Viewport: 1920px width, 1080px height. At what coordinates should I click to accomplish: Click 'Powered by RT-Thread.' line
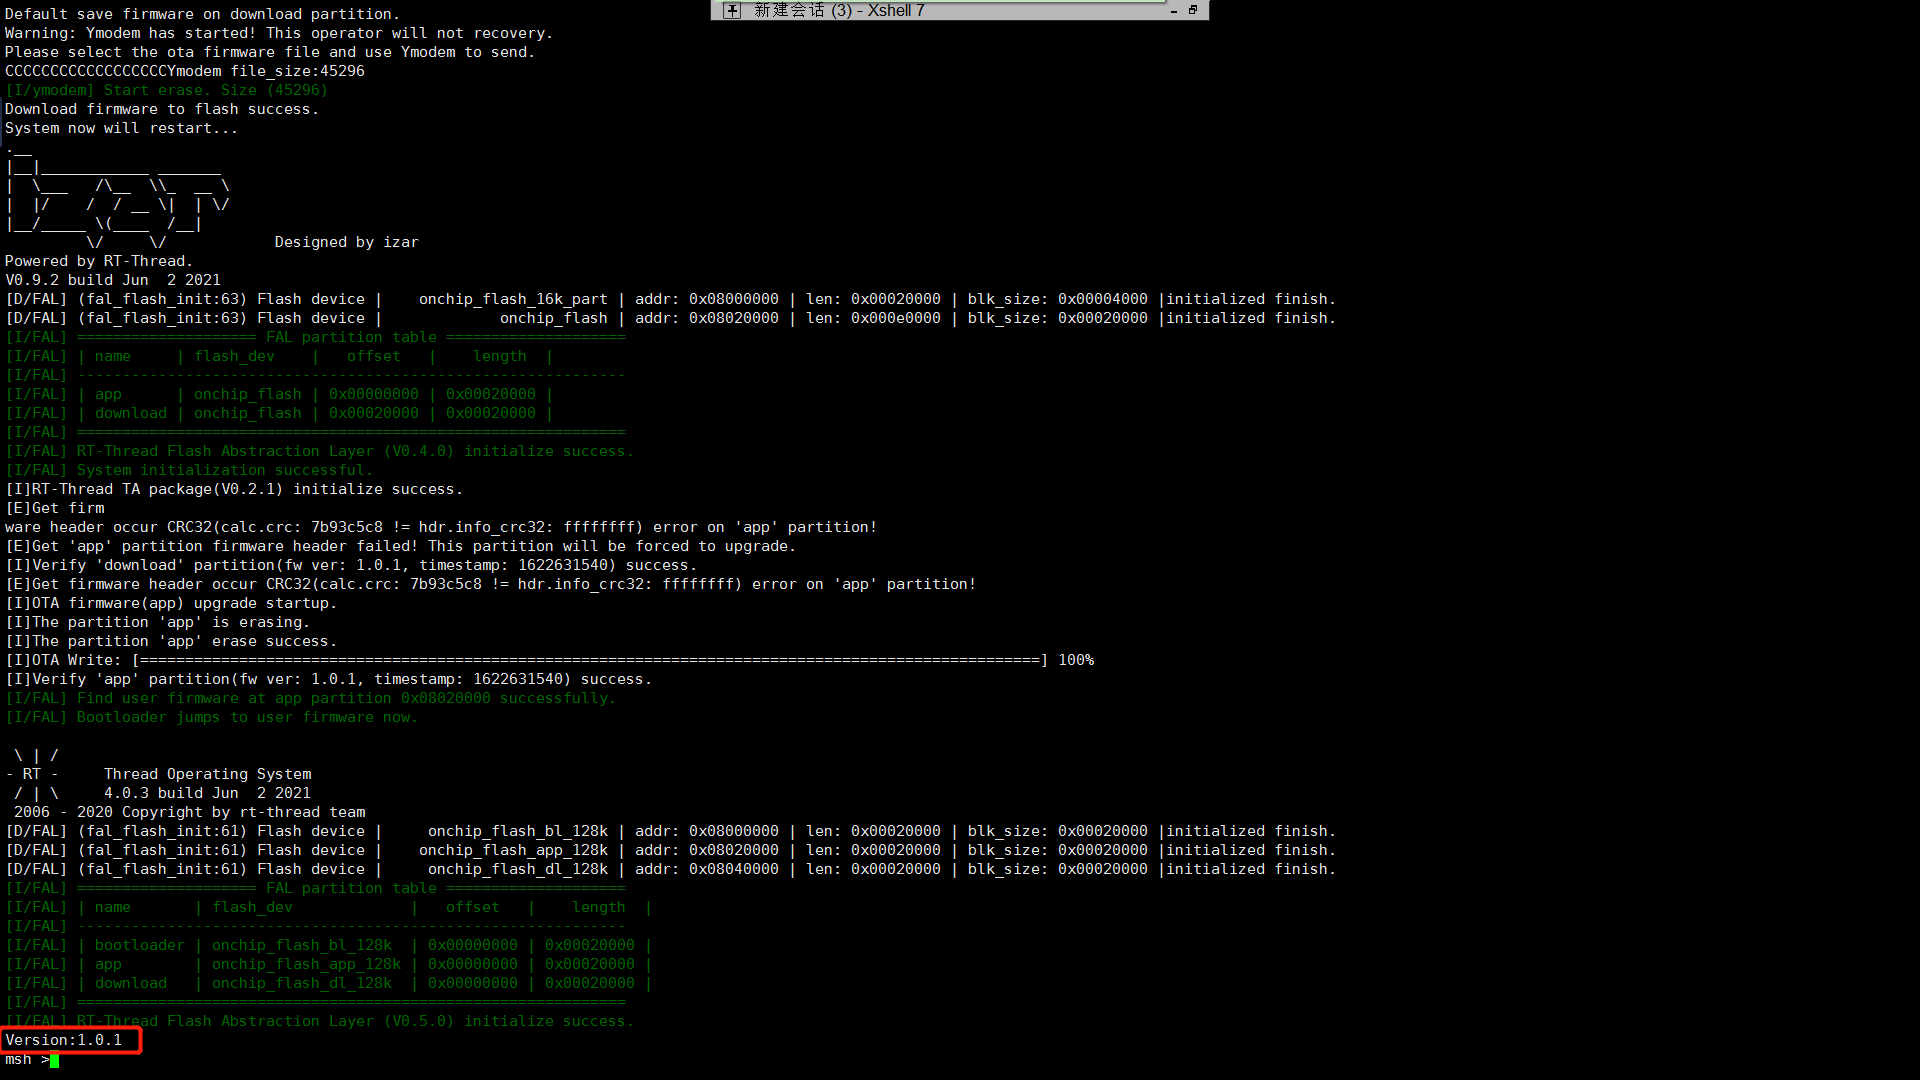tap(98, 261)
